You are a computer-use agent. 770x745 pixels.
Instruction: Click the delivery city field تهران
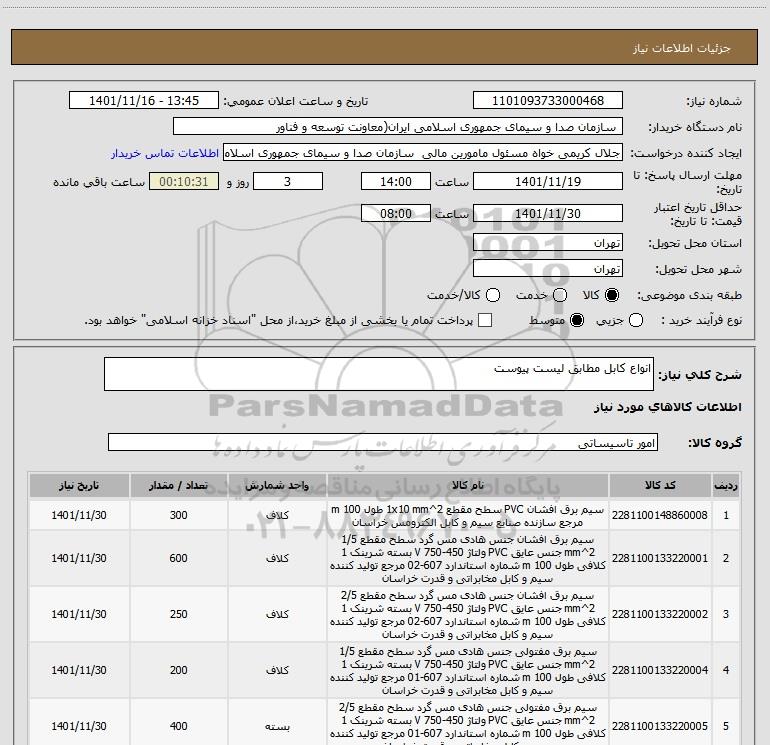coord(548,269)
